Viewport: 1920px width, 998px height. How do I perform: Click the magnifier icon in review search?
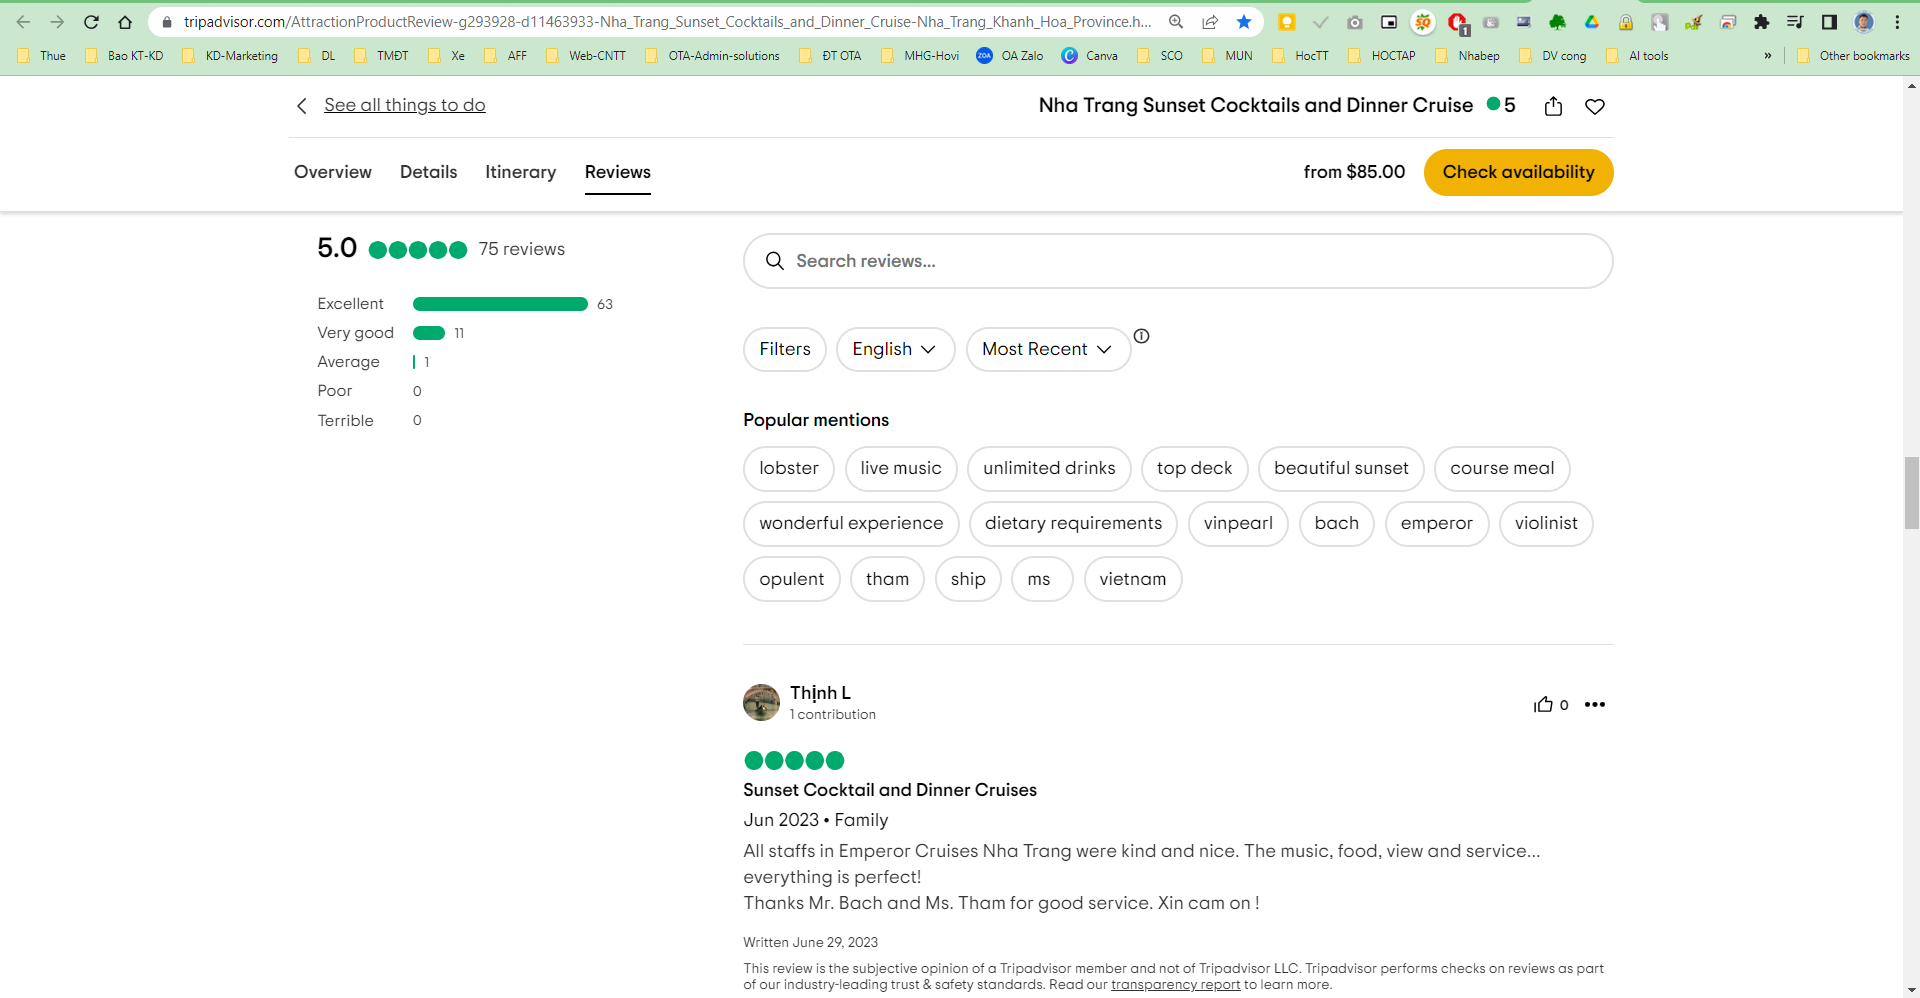coord(775,261)
